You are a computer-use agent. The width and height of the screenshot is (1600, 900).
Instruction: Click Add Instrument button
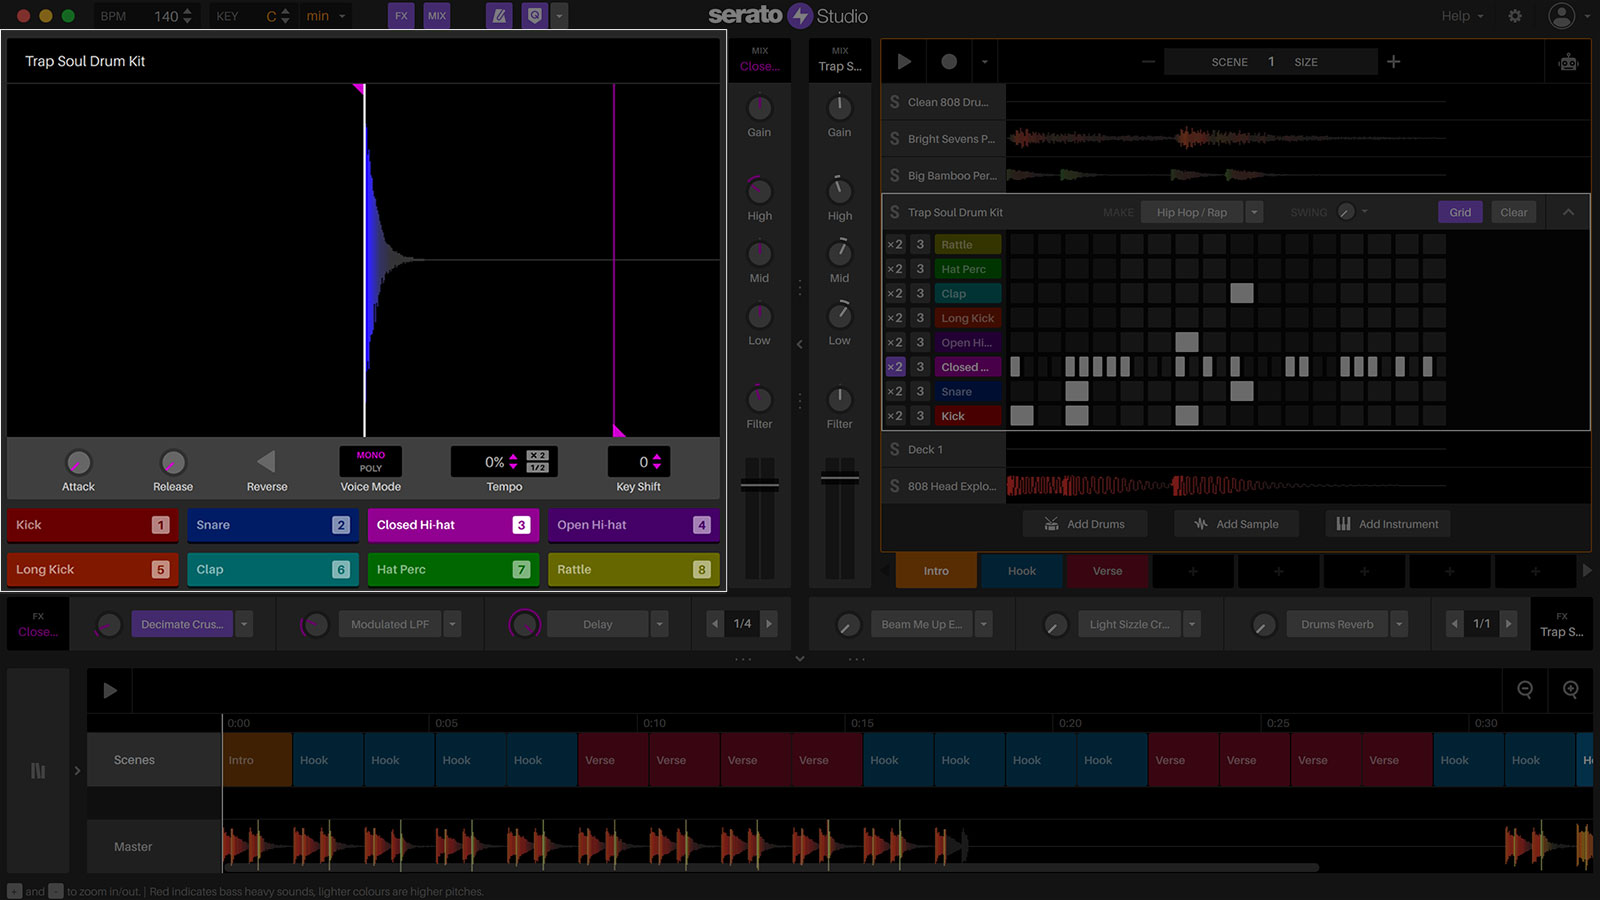coord(1387,524)
